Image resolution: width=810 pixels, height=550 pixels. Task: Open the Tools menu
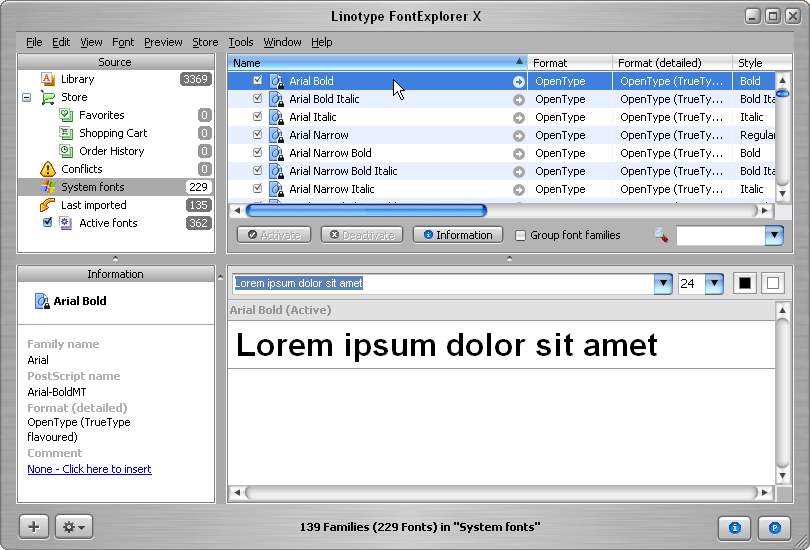(241, 42)
